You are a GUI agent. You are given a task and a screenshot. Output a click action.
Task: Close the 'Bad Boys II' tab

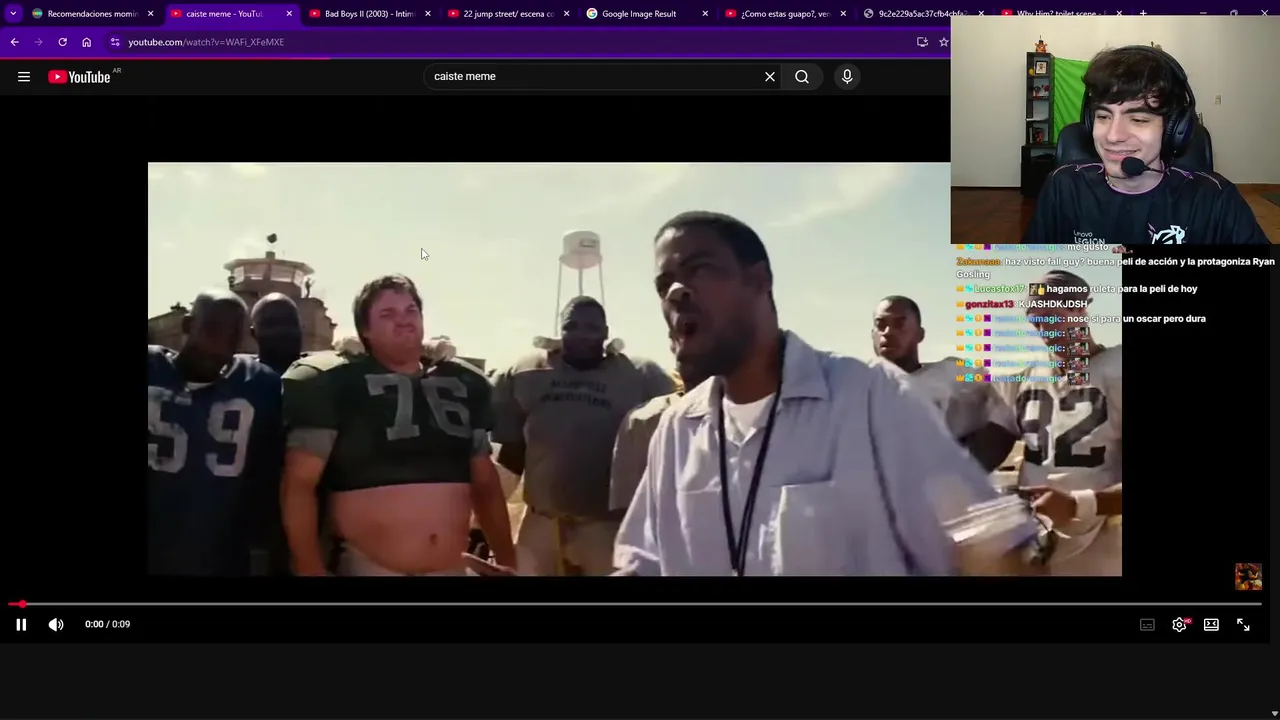[x=428, y=14]
